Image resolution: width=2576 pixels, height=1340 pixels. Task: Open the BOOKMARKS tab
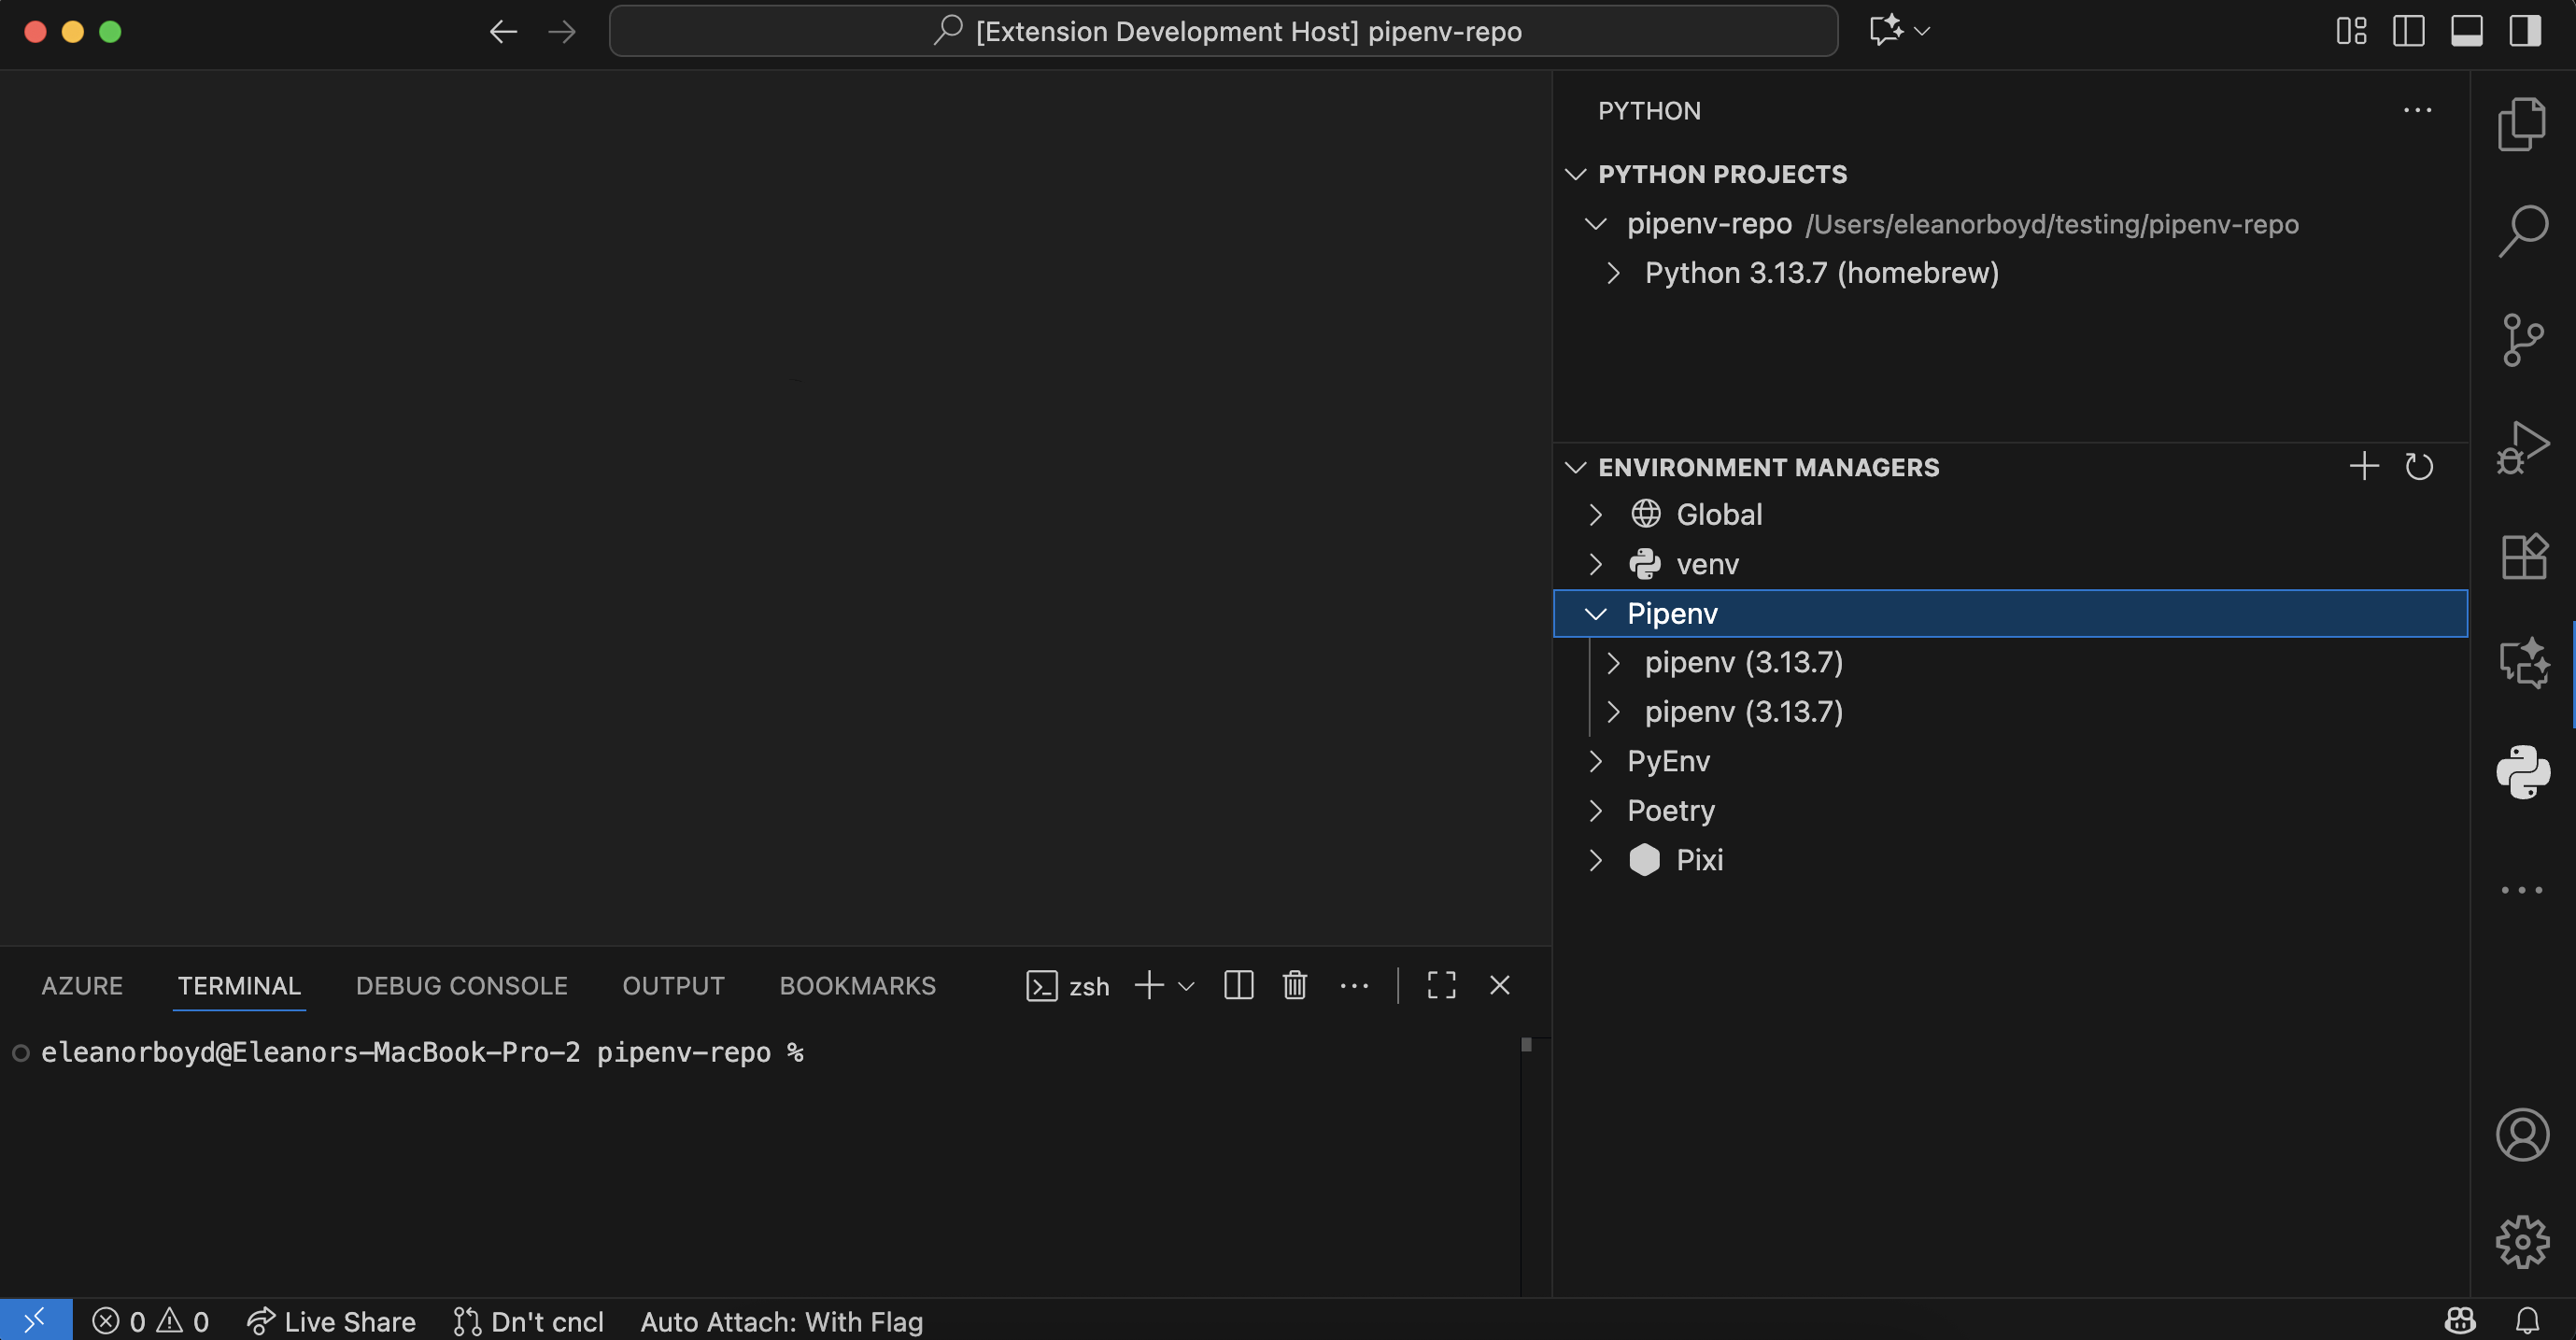click(856, 985)
